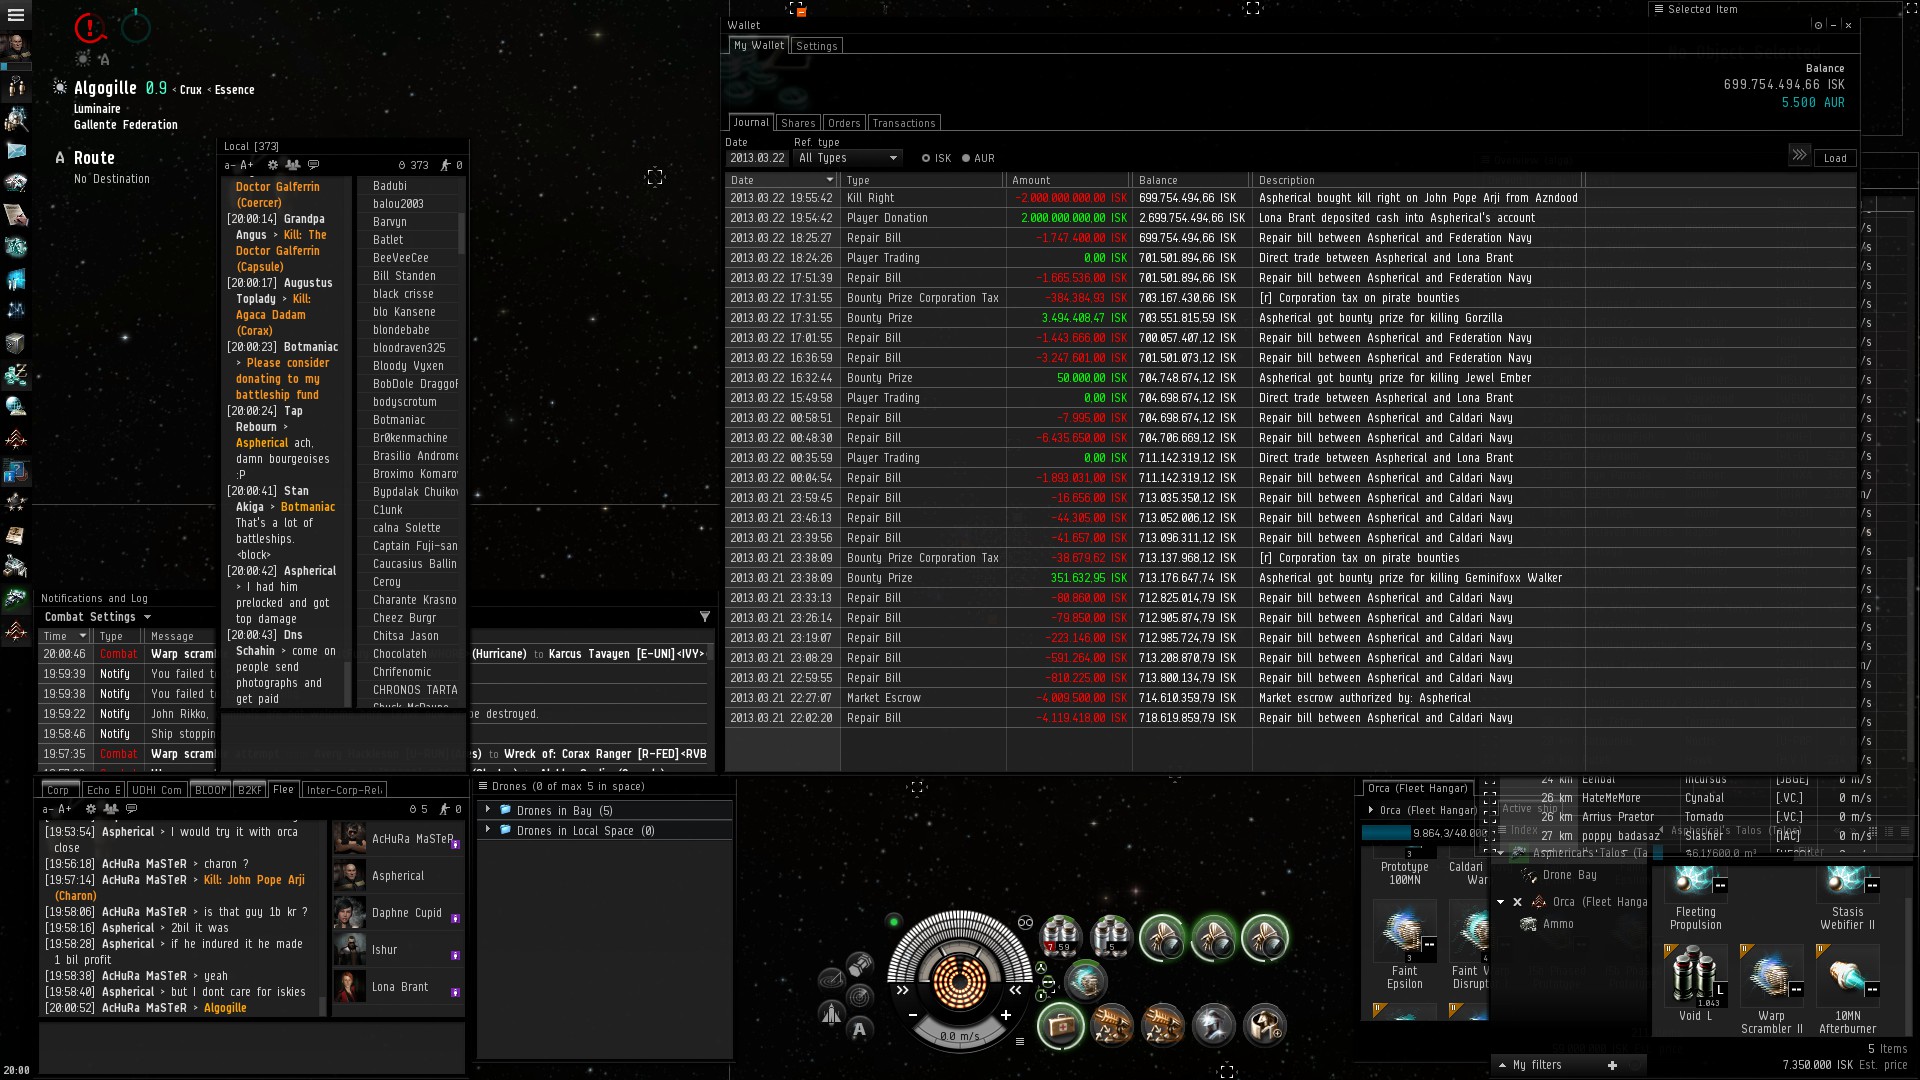This screenshot has width=1920, height=1080.
Task: Increase ship speed with plus button
Action: (1005, 1015)
